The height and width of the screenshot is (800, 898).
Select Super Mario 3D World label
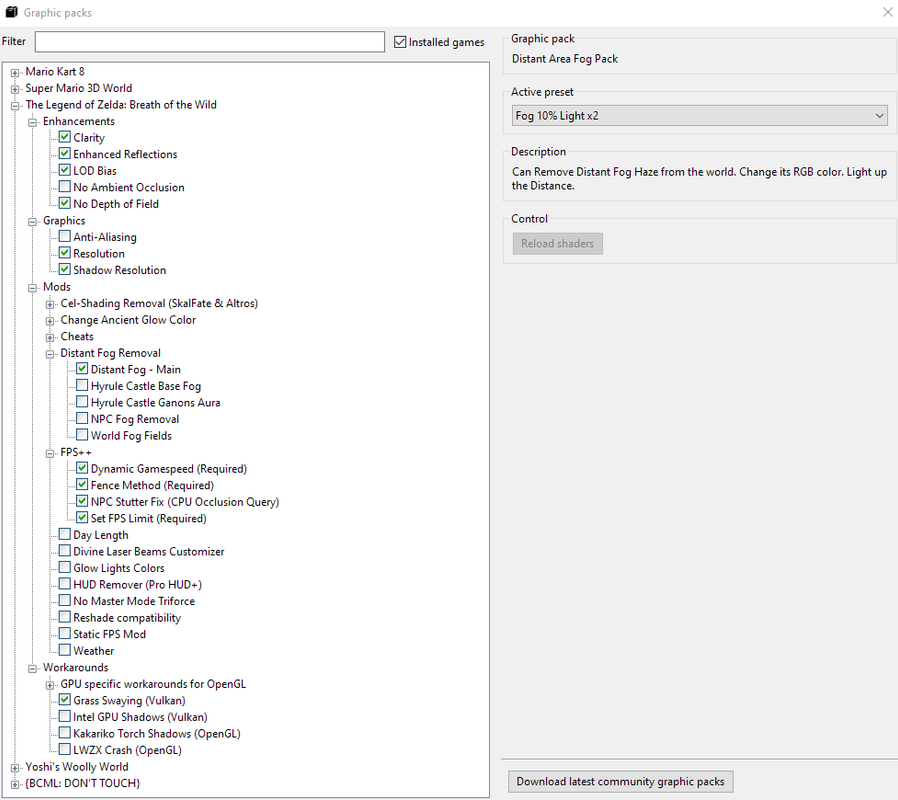coord(78,88)
